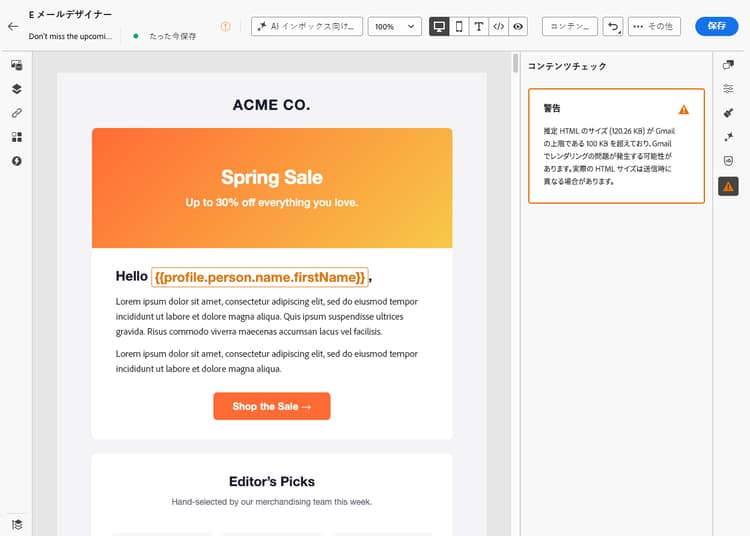Viewport: 750px width, 536px height.
Task: Open the top icon in right rail
Action: coord(728,65)
